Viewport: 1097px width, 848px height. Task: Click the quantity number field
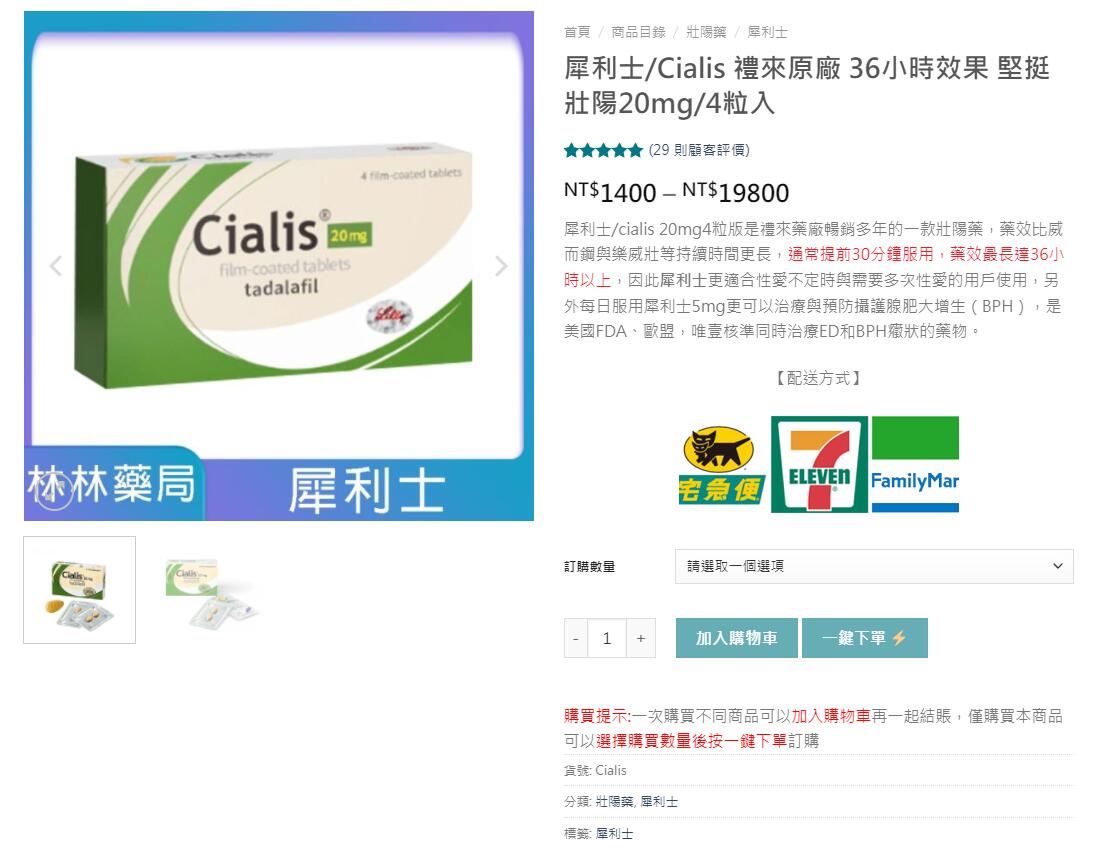click(607, 638)
